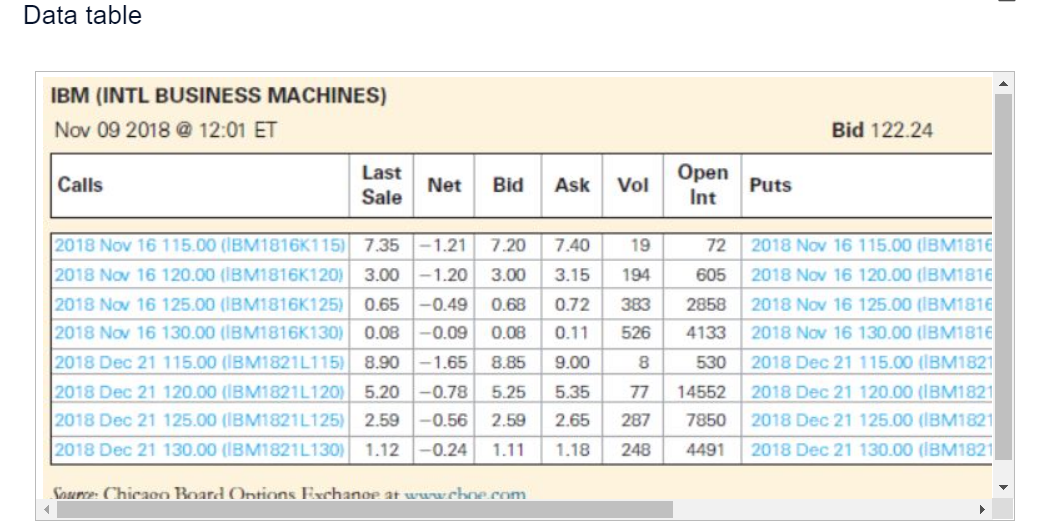Open the Nov 16 115.00 put link
The height and width of the screenshot is (528, 1038).
click(871, 245)
